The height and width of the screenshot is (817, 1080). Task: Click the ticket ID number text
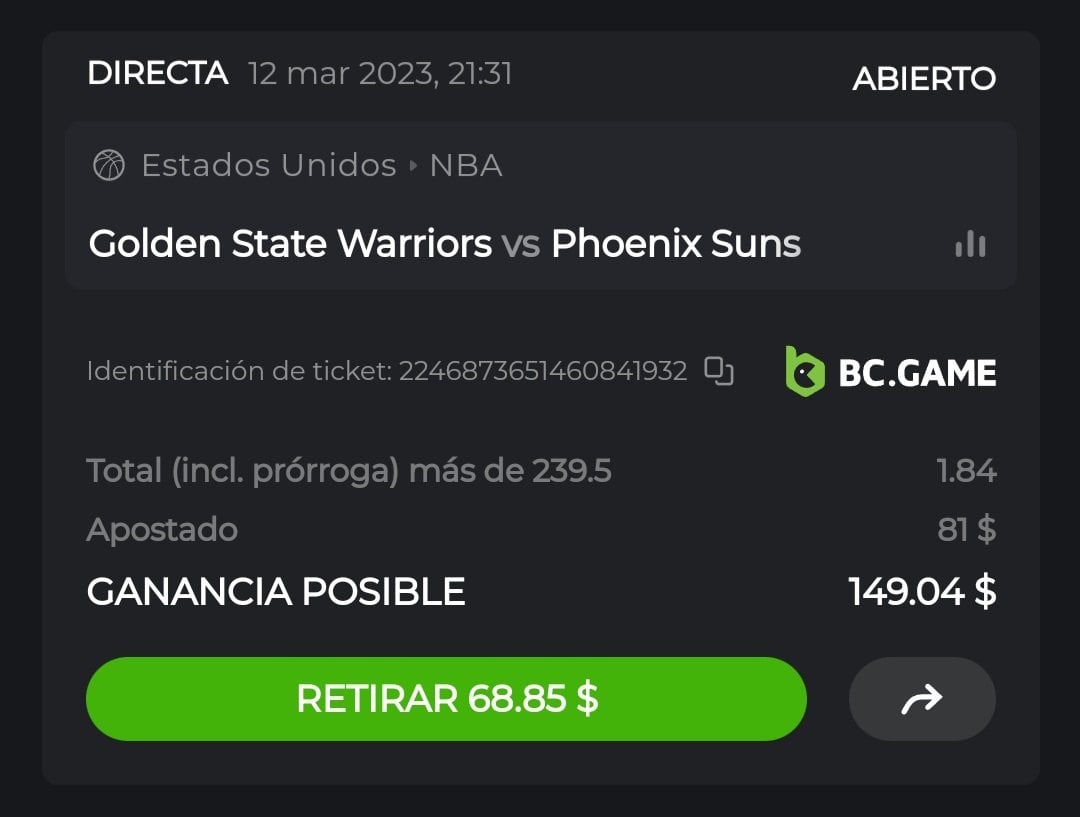pyautogui.click(x=543, y=372)
